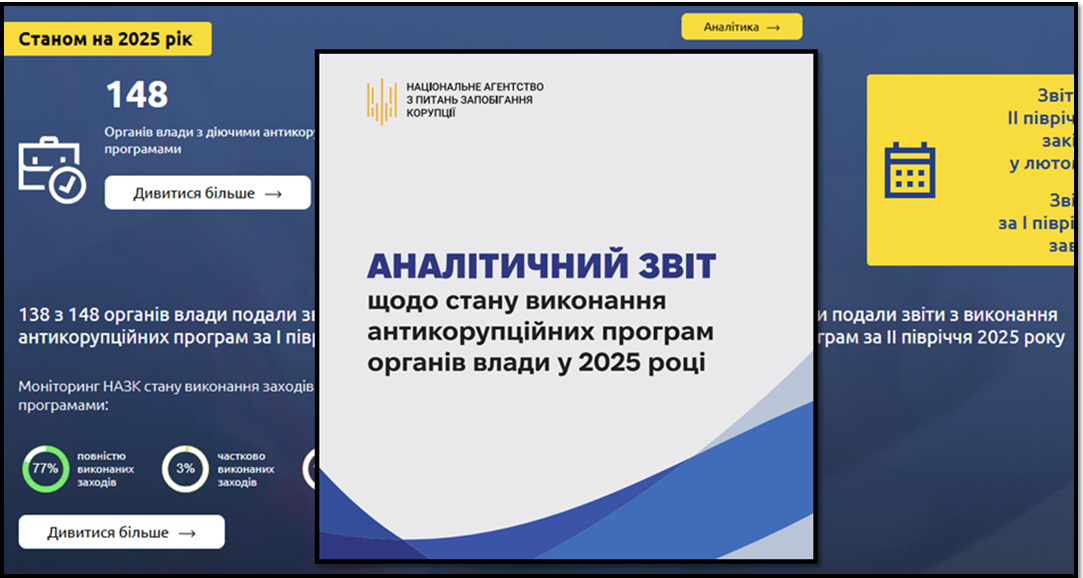Click the calendar icon on yellow card

click(909, 170)
